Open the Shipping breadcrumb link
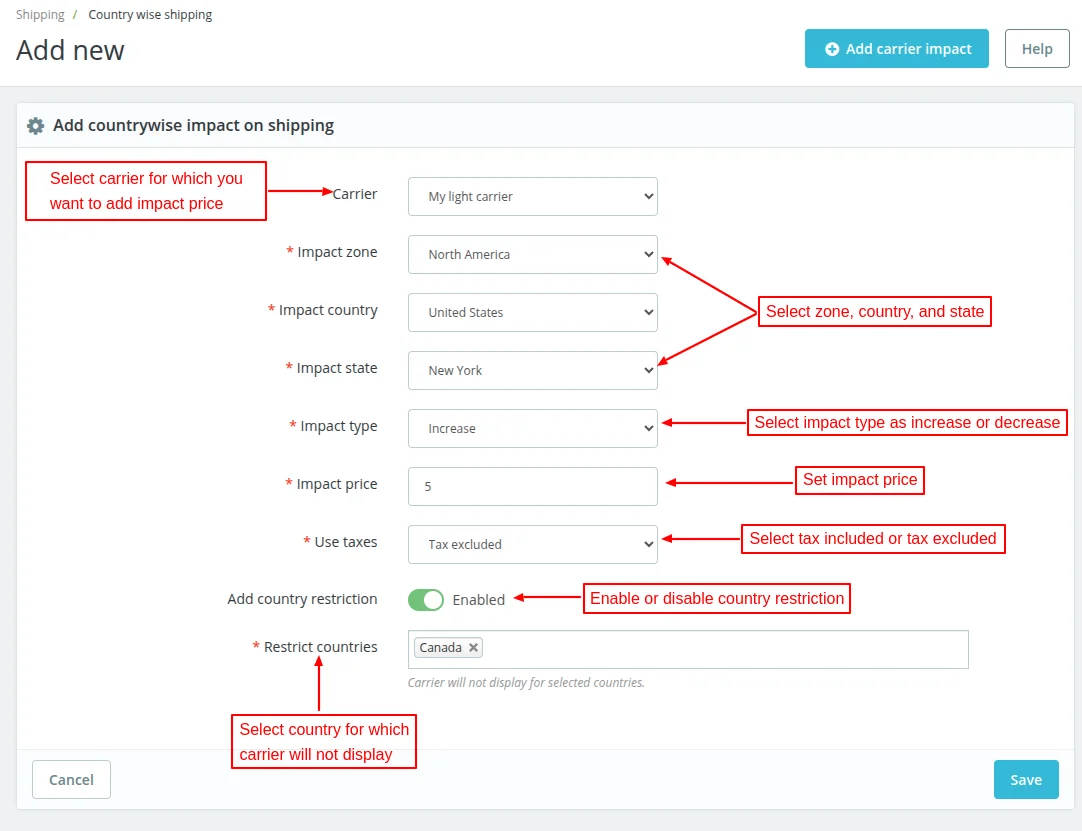1082x831 pixels. pos(40,15)
